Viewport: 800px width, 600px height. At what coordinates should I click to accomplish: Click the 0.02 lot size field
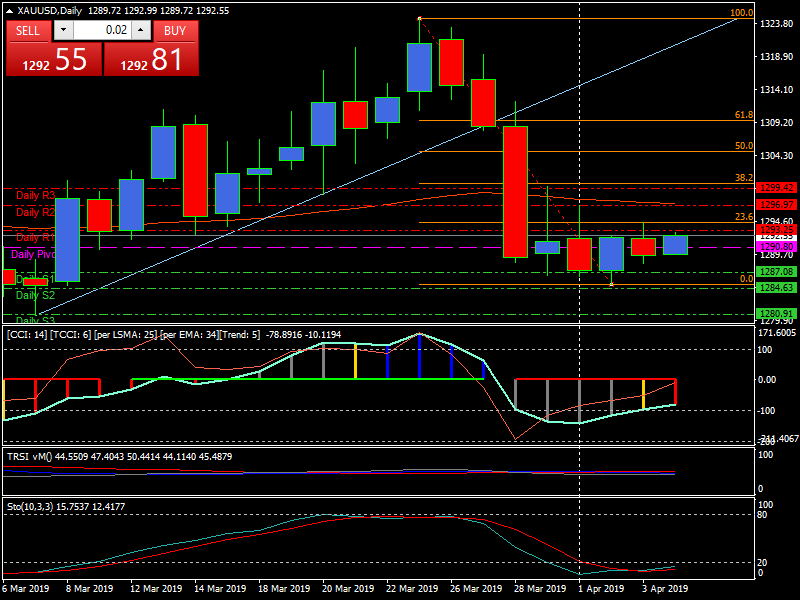pyautogui.click(x=101, y=30)
